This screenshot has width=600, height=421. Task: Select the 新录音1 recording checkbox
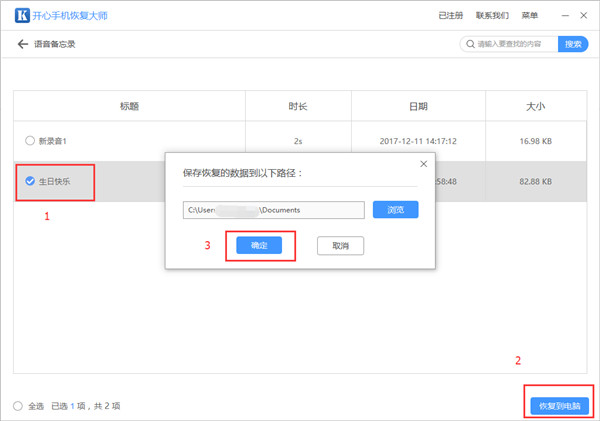coord(30,140)
